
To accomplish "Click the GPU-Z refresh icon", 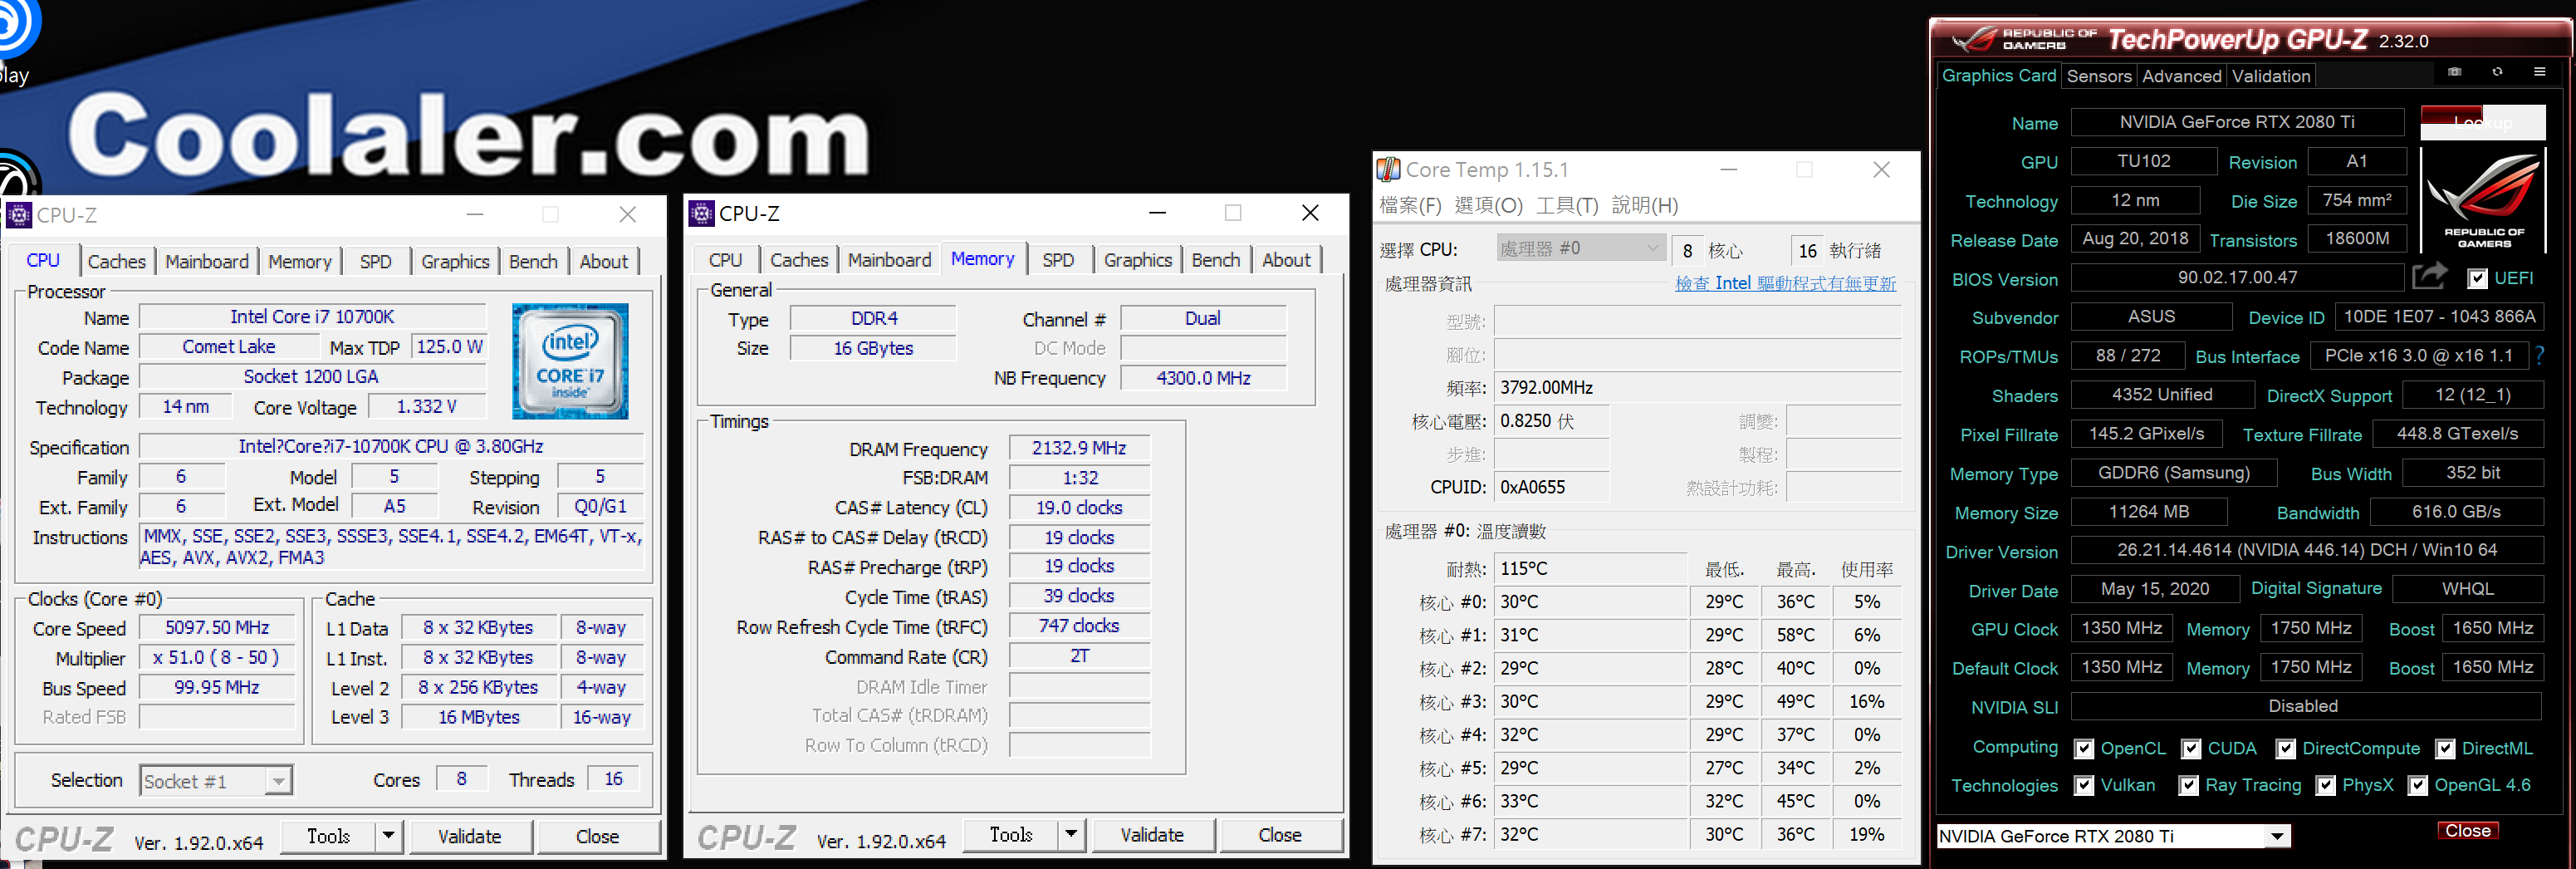I will (2497, 72).
